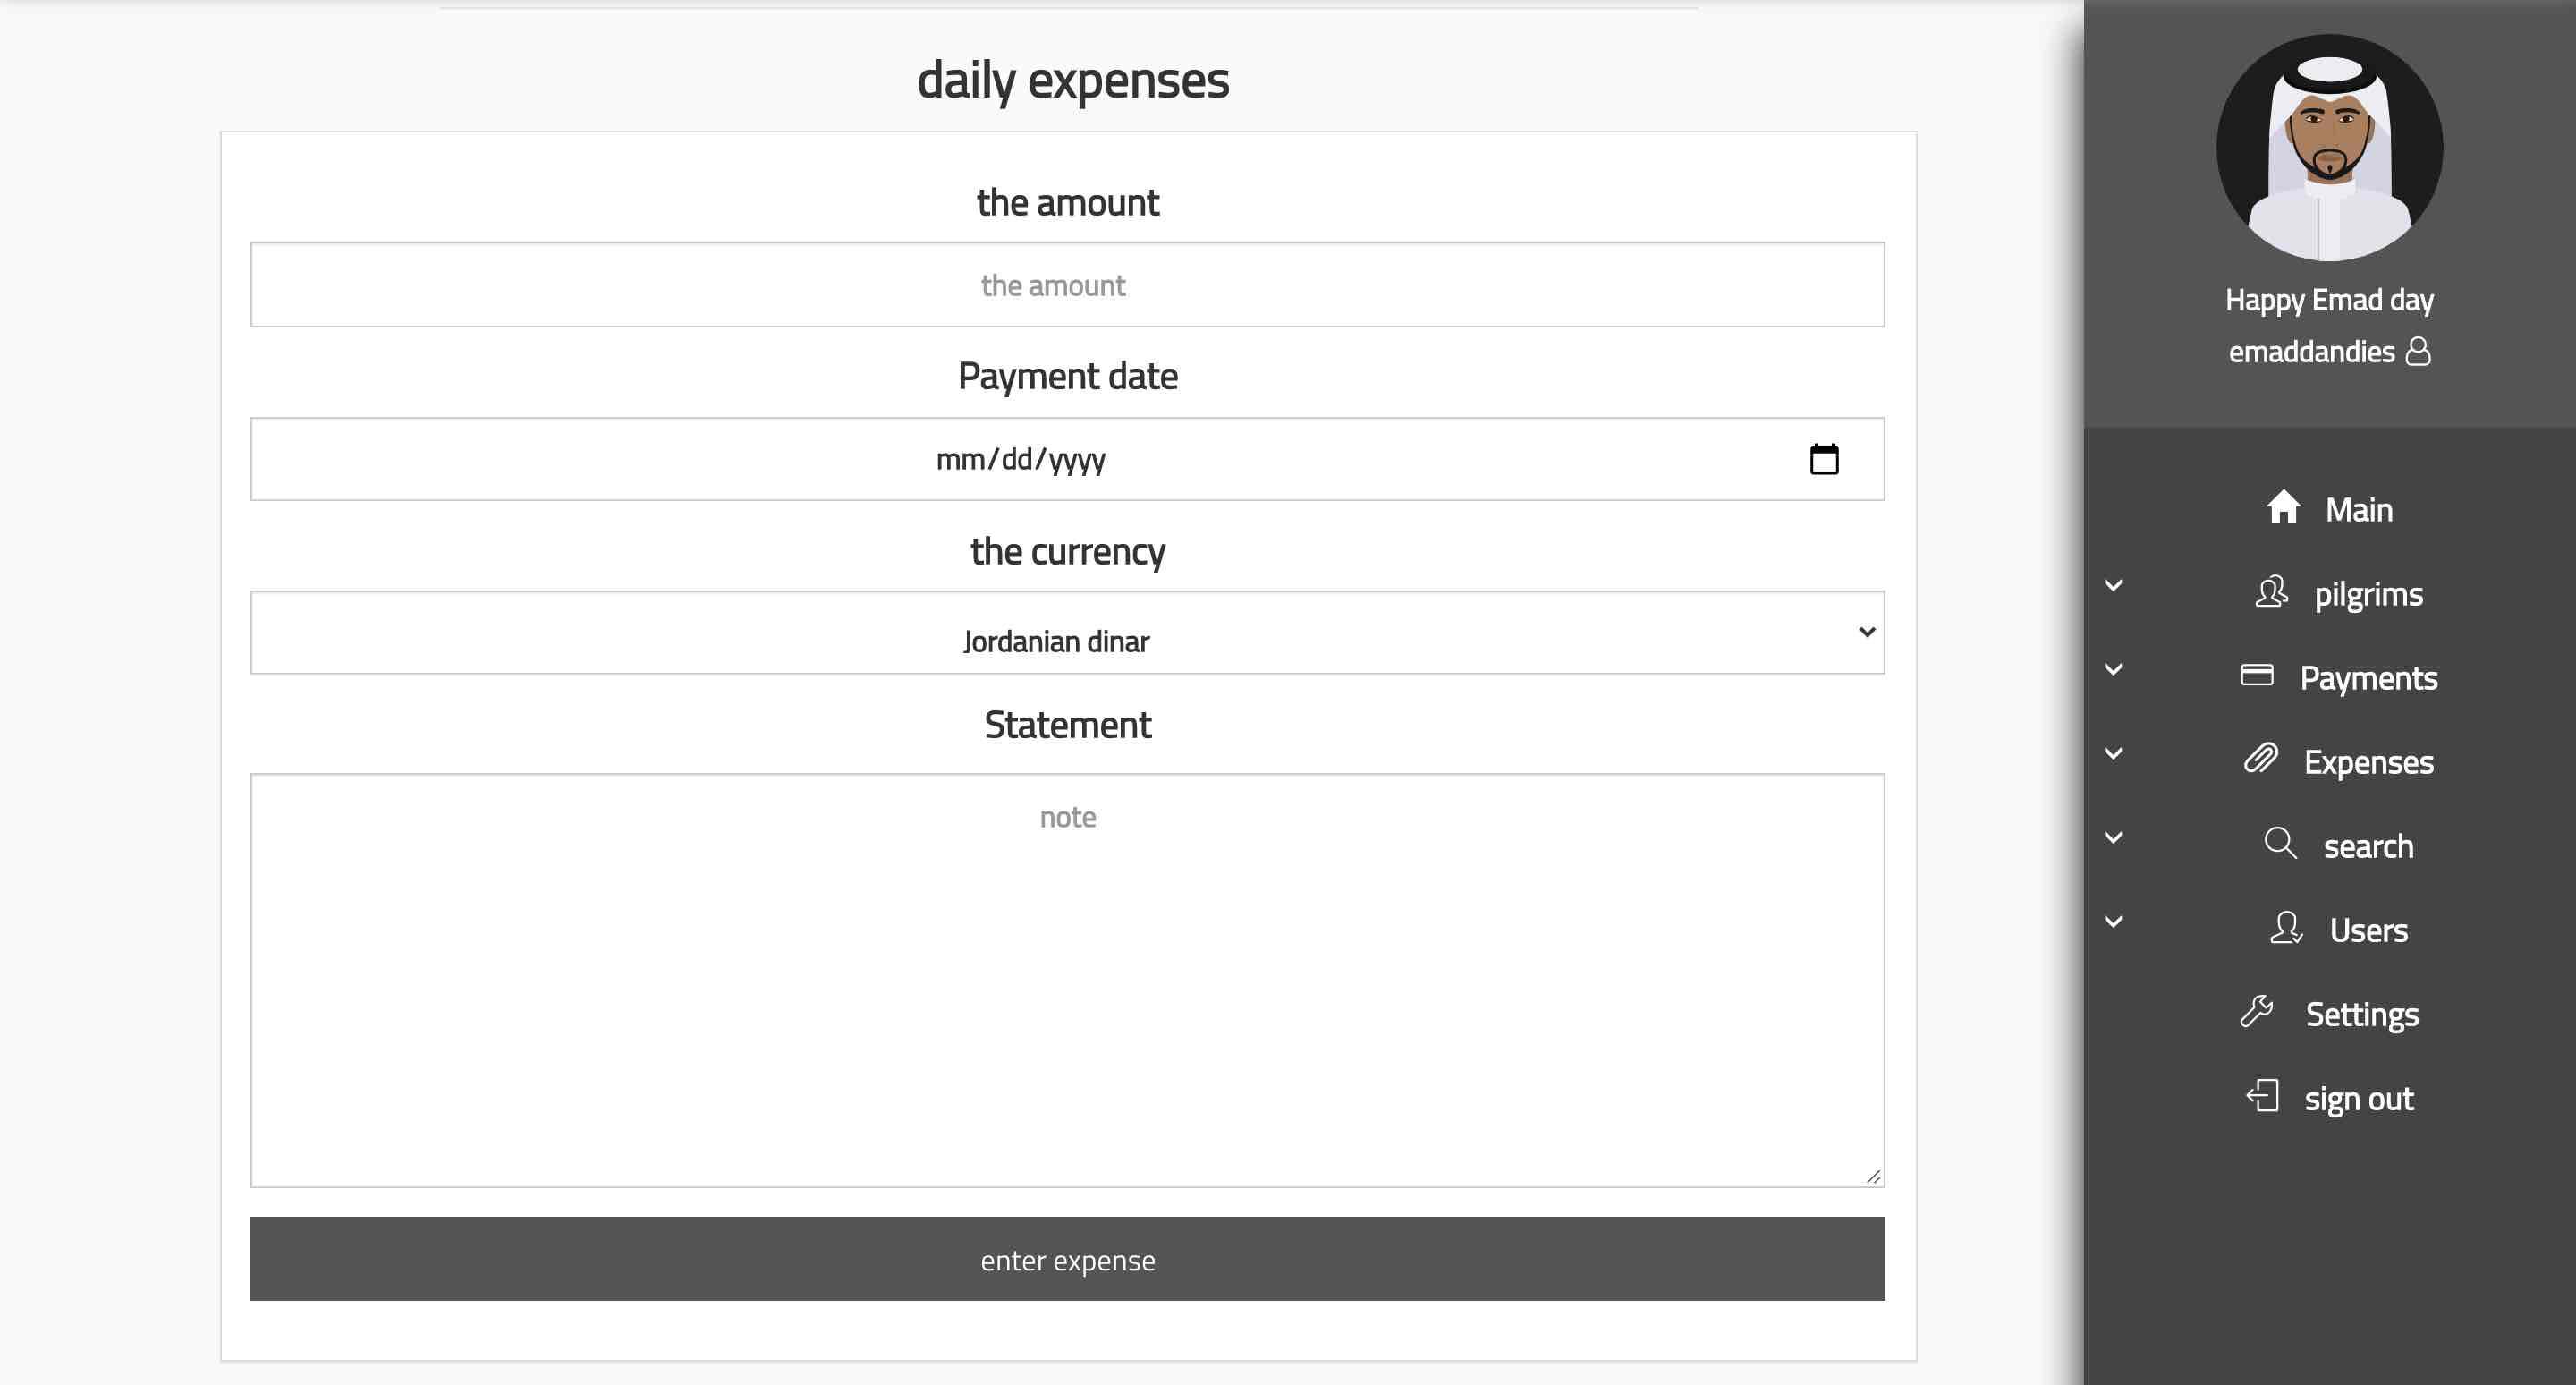2576x1385 pixels.
Task: Expand the pilgrims submenu chevron
Action: 2113,585
